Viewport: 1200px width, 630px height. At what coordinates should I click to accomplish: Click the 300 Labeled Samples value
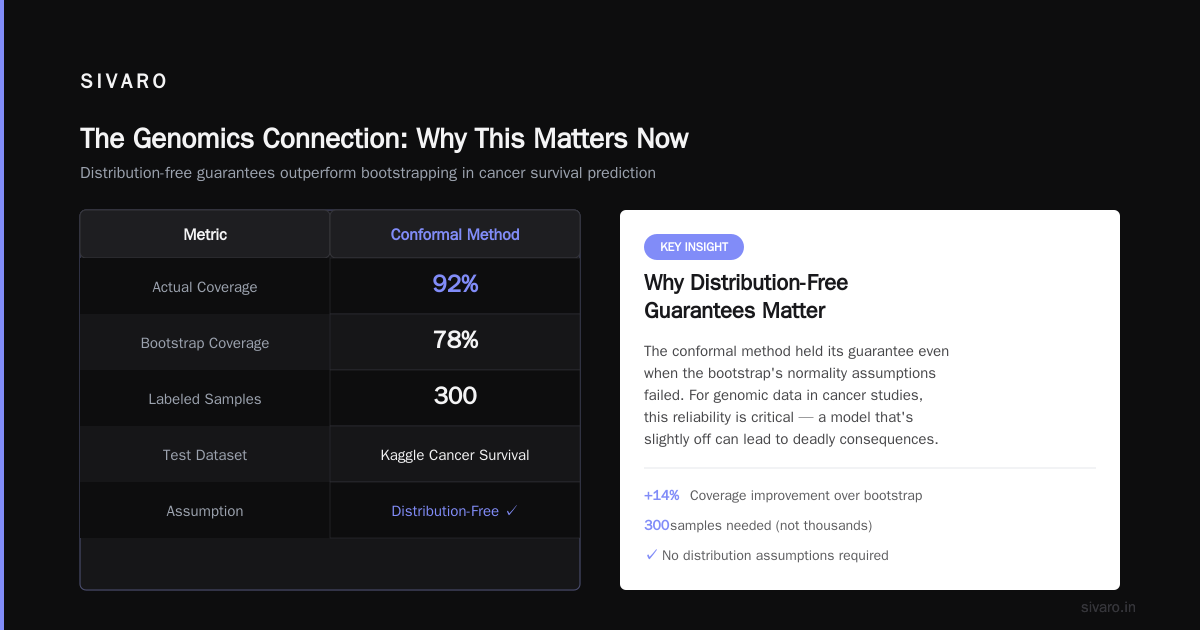point(455,396)
